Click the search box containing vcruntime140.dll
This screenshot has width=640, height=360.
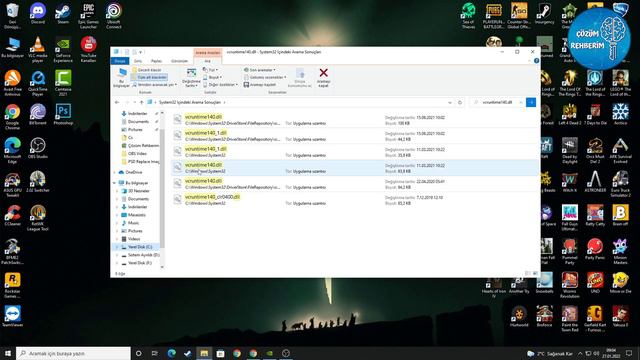coord(498,102)
